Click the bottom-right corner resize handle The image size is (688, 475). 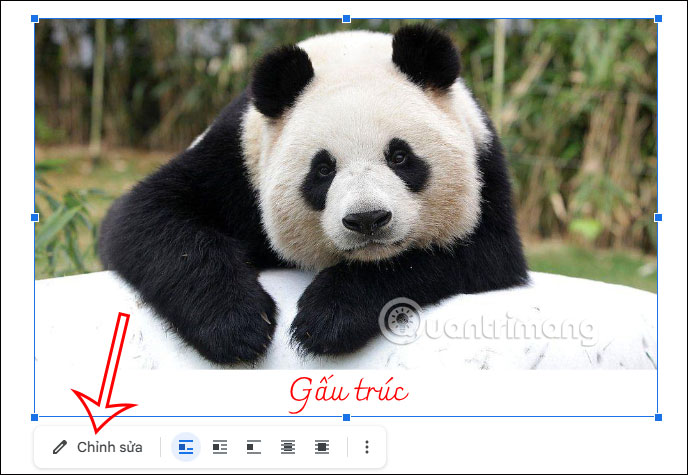[658, 417]
